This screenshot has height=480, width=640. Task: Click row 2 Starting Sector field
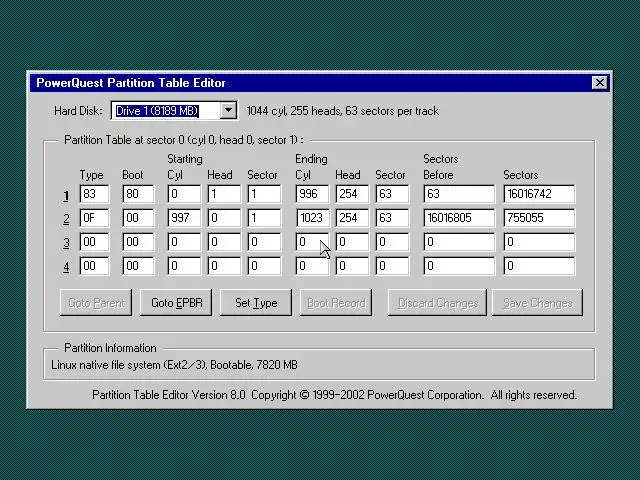point(264,218)
